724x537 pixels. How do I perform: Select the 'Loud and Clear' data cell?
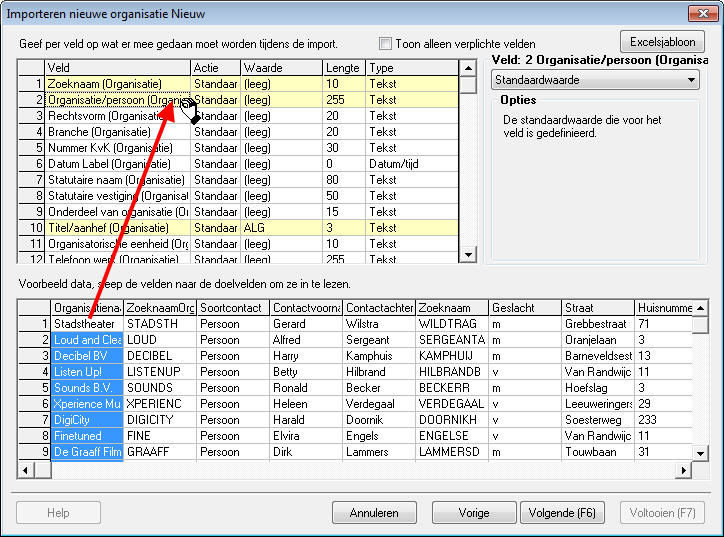point(87,340)
